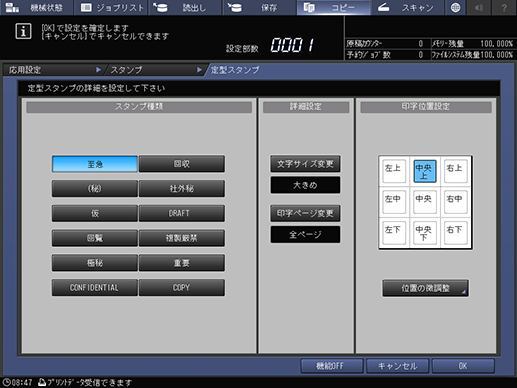Select the 仮 stamp type
Screen dimensions: 517x388
(95, 213)
